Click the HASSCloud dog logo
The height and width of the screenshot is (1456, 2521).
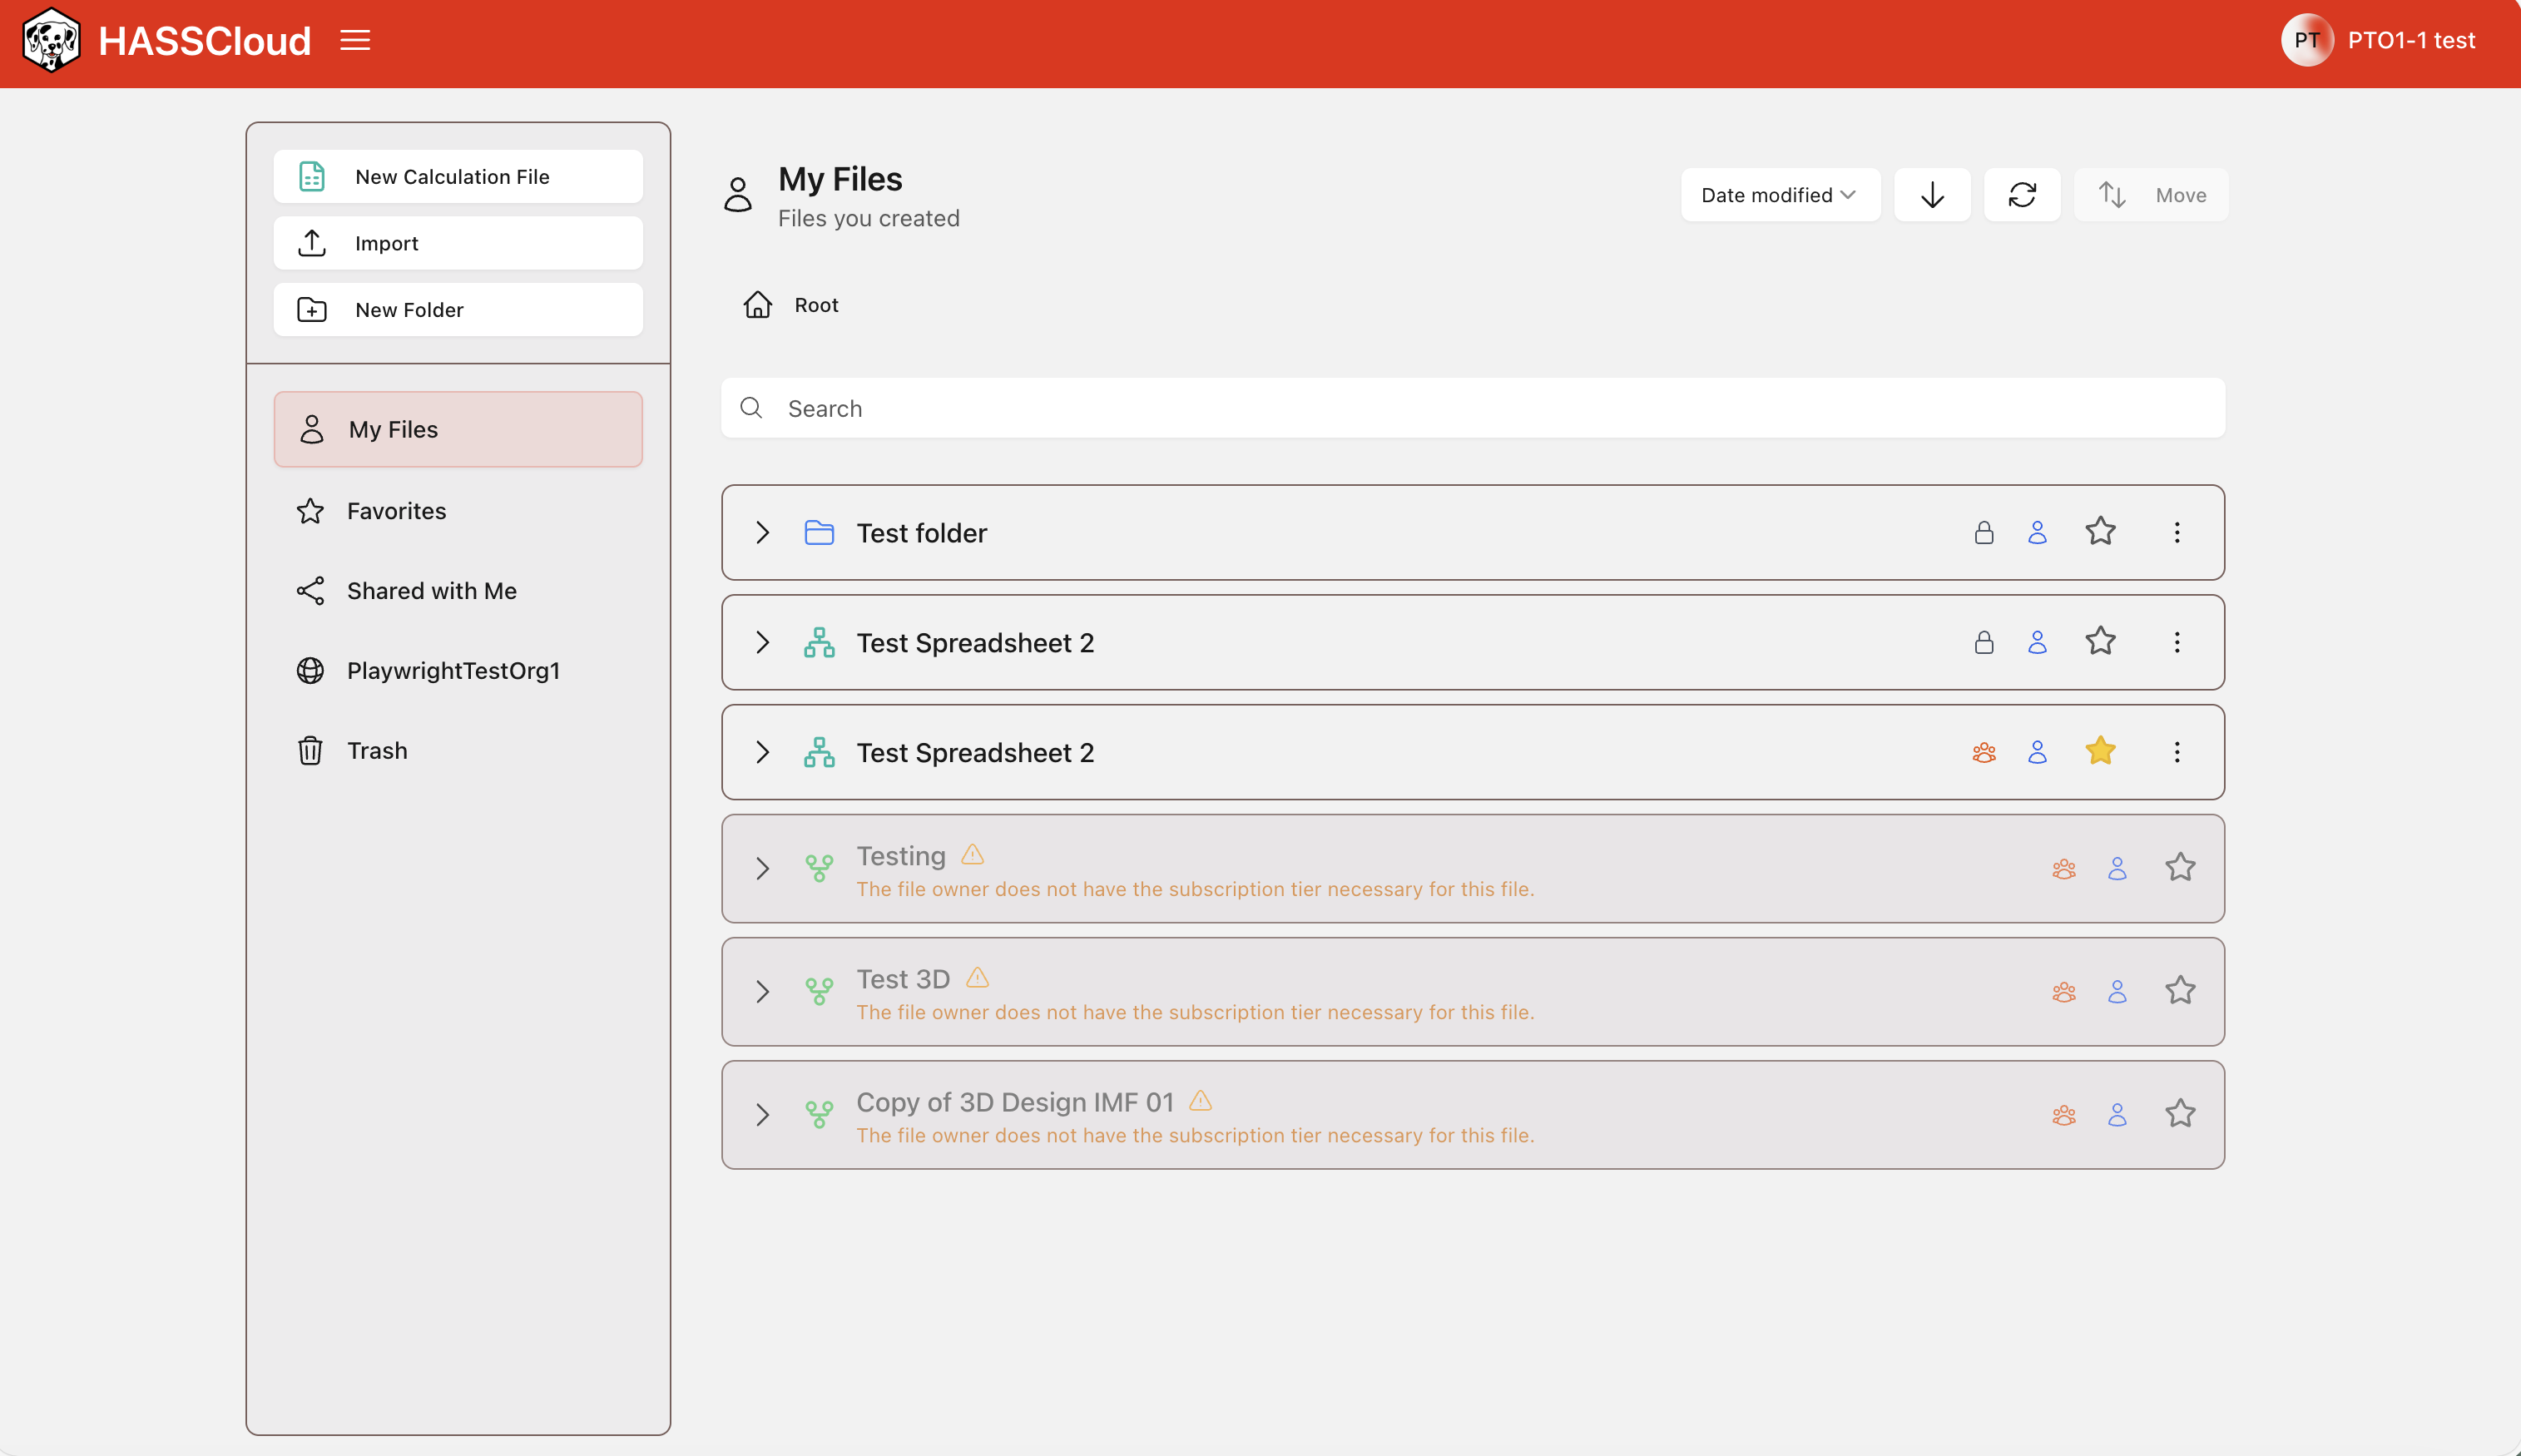(51, 40)
